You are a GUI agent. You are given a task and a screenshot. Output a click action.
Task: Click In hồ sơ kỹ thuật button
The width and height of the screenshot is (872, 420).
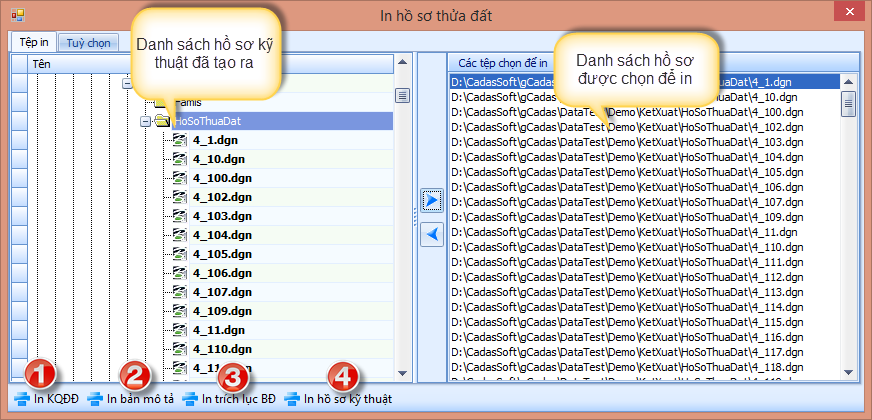[338, 400]
